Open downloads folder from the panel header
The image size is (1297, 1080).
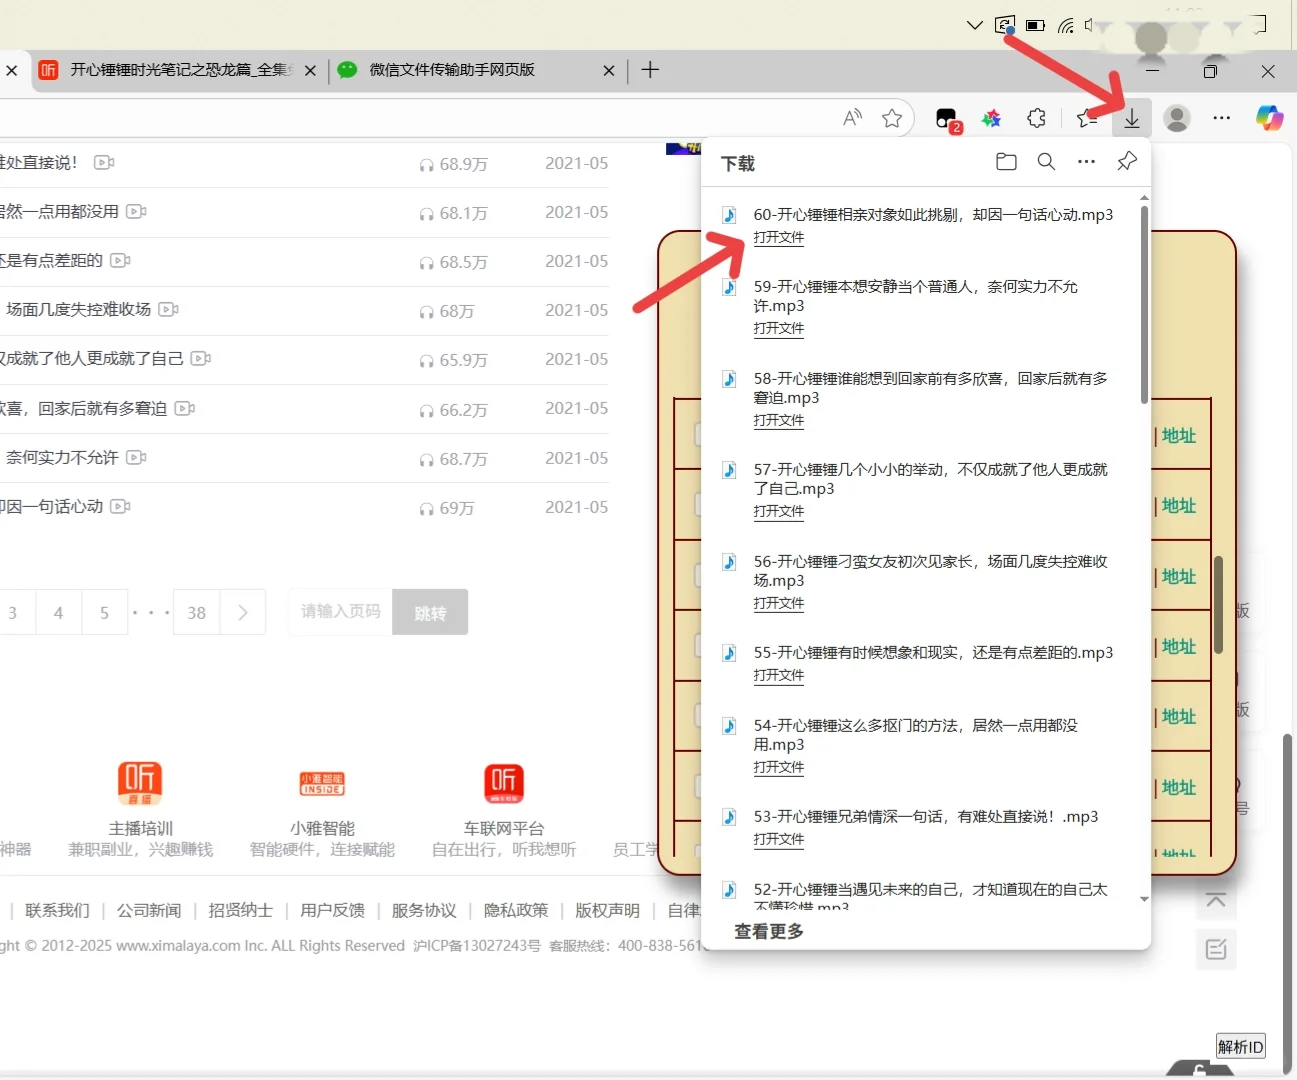point(1006,162)
